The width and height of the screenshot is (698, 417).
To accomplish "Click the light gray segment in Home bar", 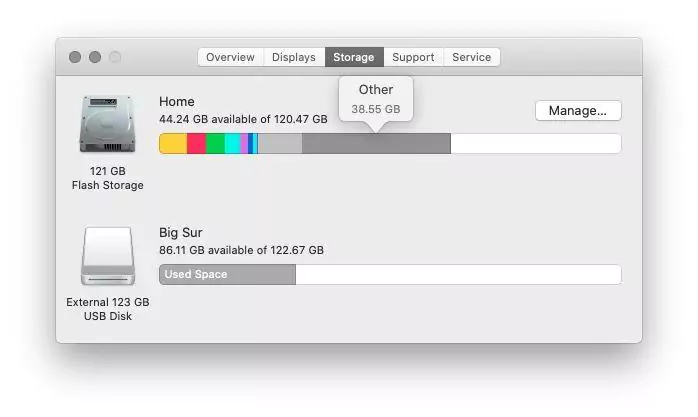I will (280, 144).
